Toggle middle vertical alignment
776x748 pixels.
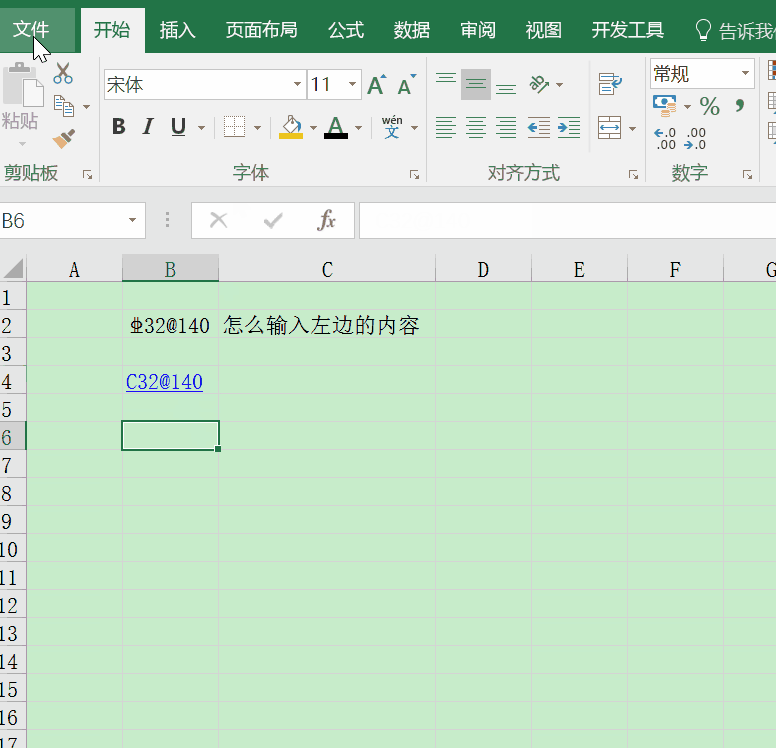coord(476,84)
